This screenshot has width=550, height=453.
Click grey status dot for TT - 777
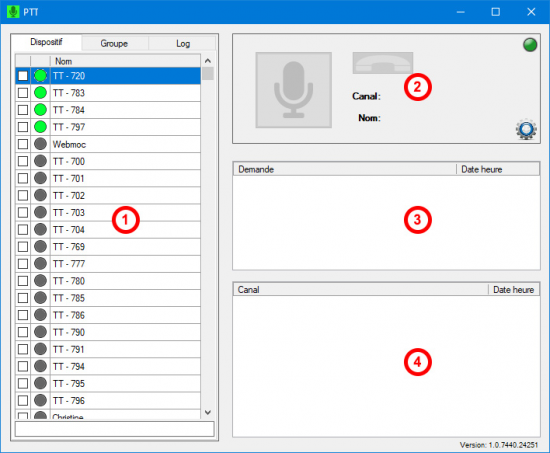click(x=40, y=264)
